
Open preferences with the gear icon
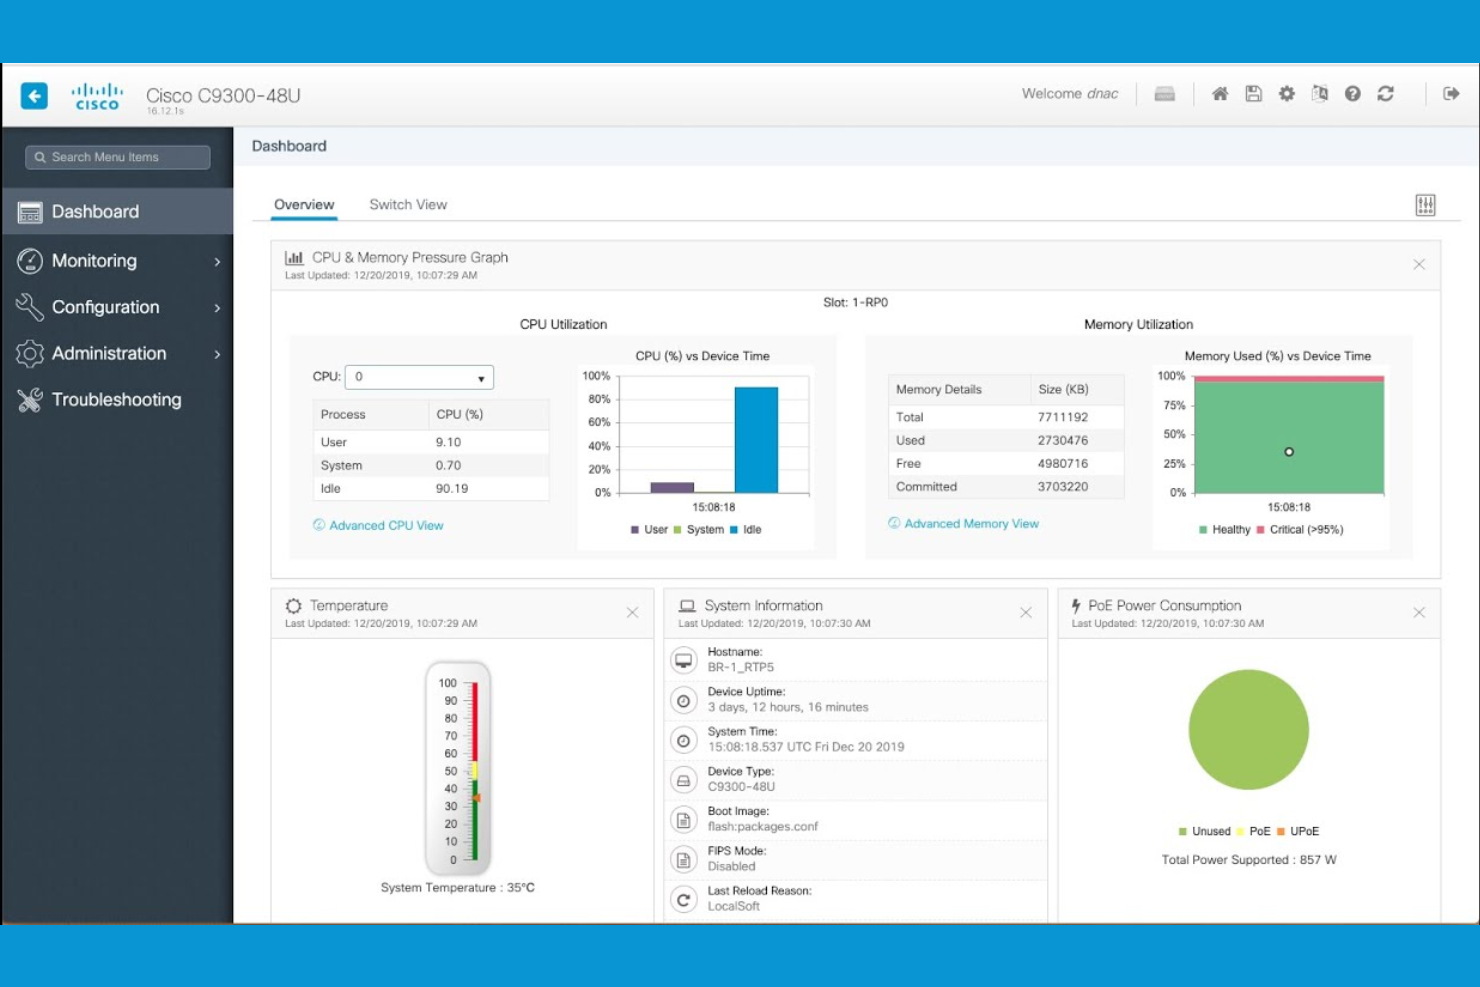coord(1286,93)
